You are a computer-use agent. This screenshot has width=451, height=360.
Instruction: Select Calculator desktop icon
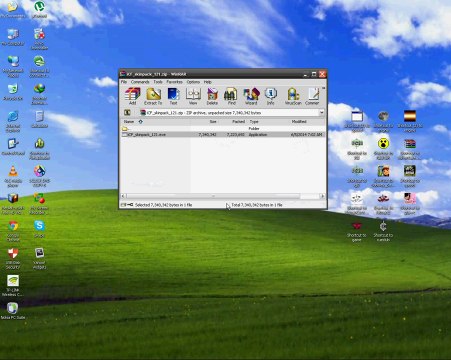coord(39,119)
